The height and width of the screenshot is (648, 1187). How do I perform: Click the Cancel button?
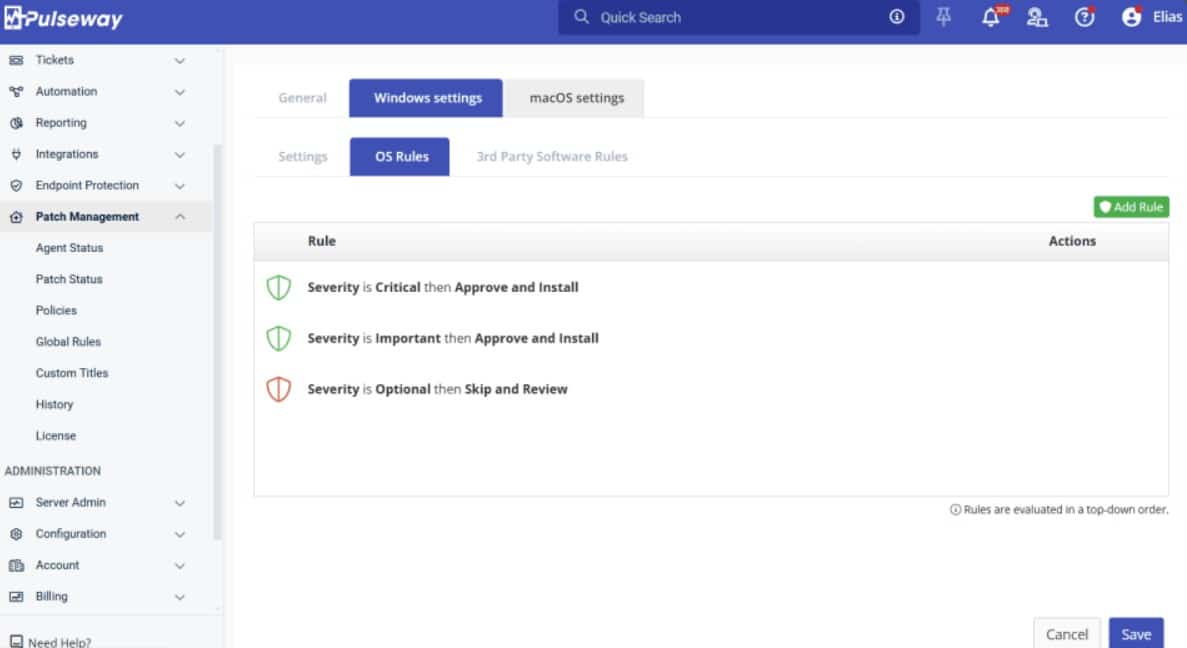coord(1067,634)
